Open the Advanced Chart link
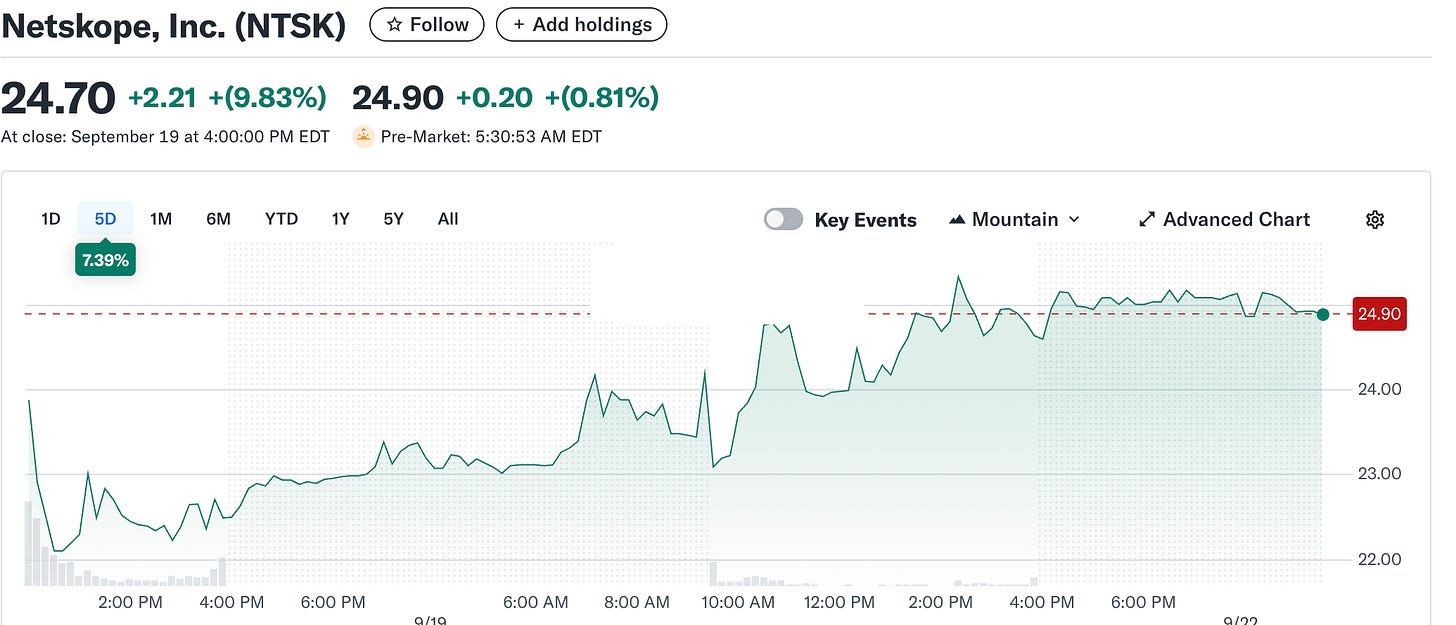 click(x=1225, y=220)
